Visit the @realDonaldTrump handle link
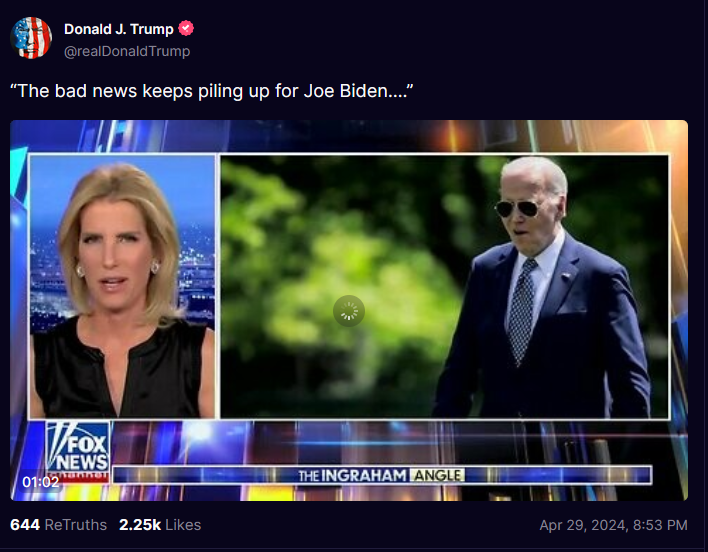Image resolution: width=708 pixels, height=552 pixels. pos(127,51)
